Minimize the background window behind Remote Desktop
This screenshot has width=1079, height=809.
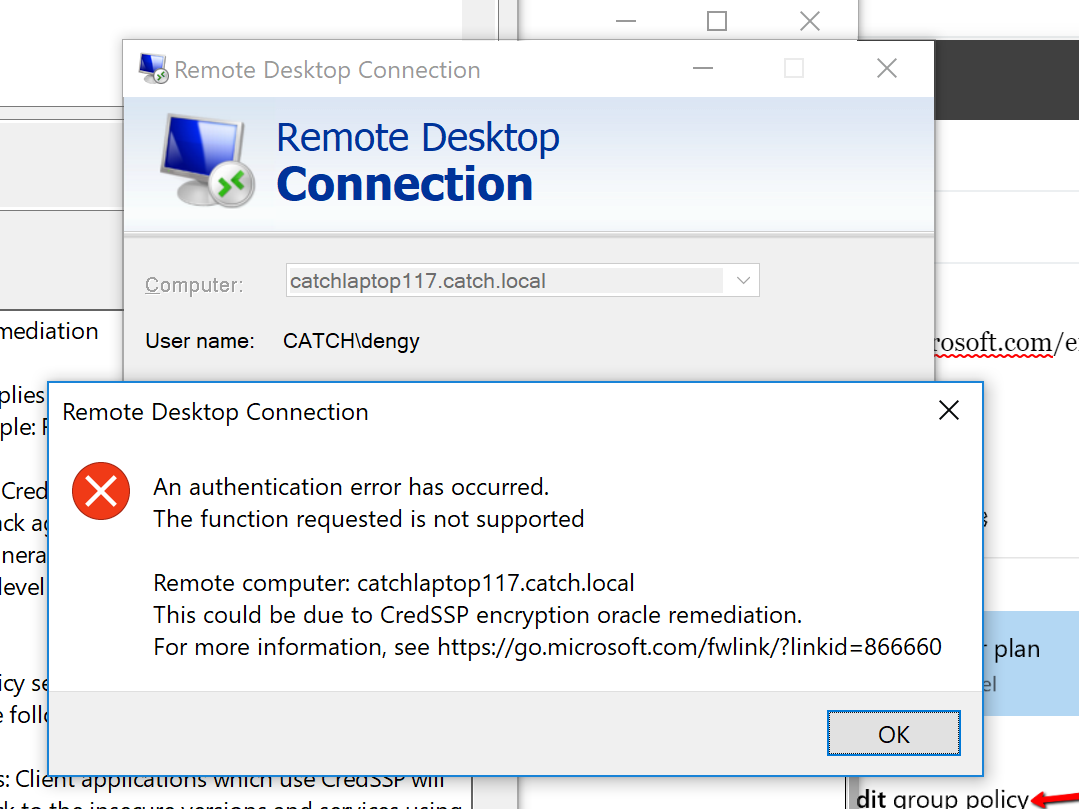(626, 21)
